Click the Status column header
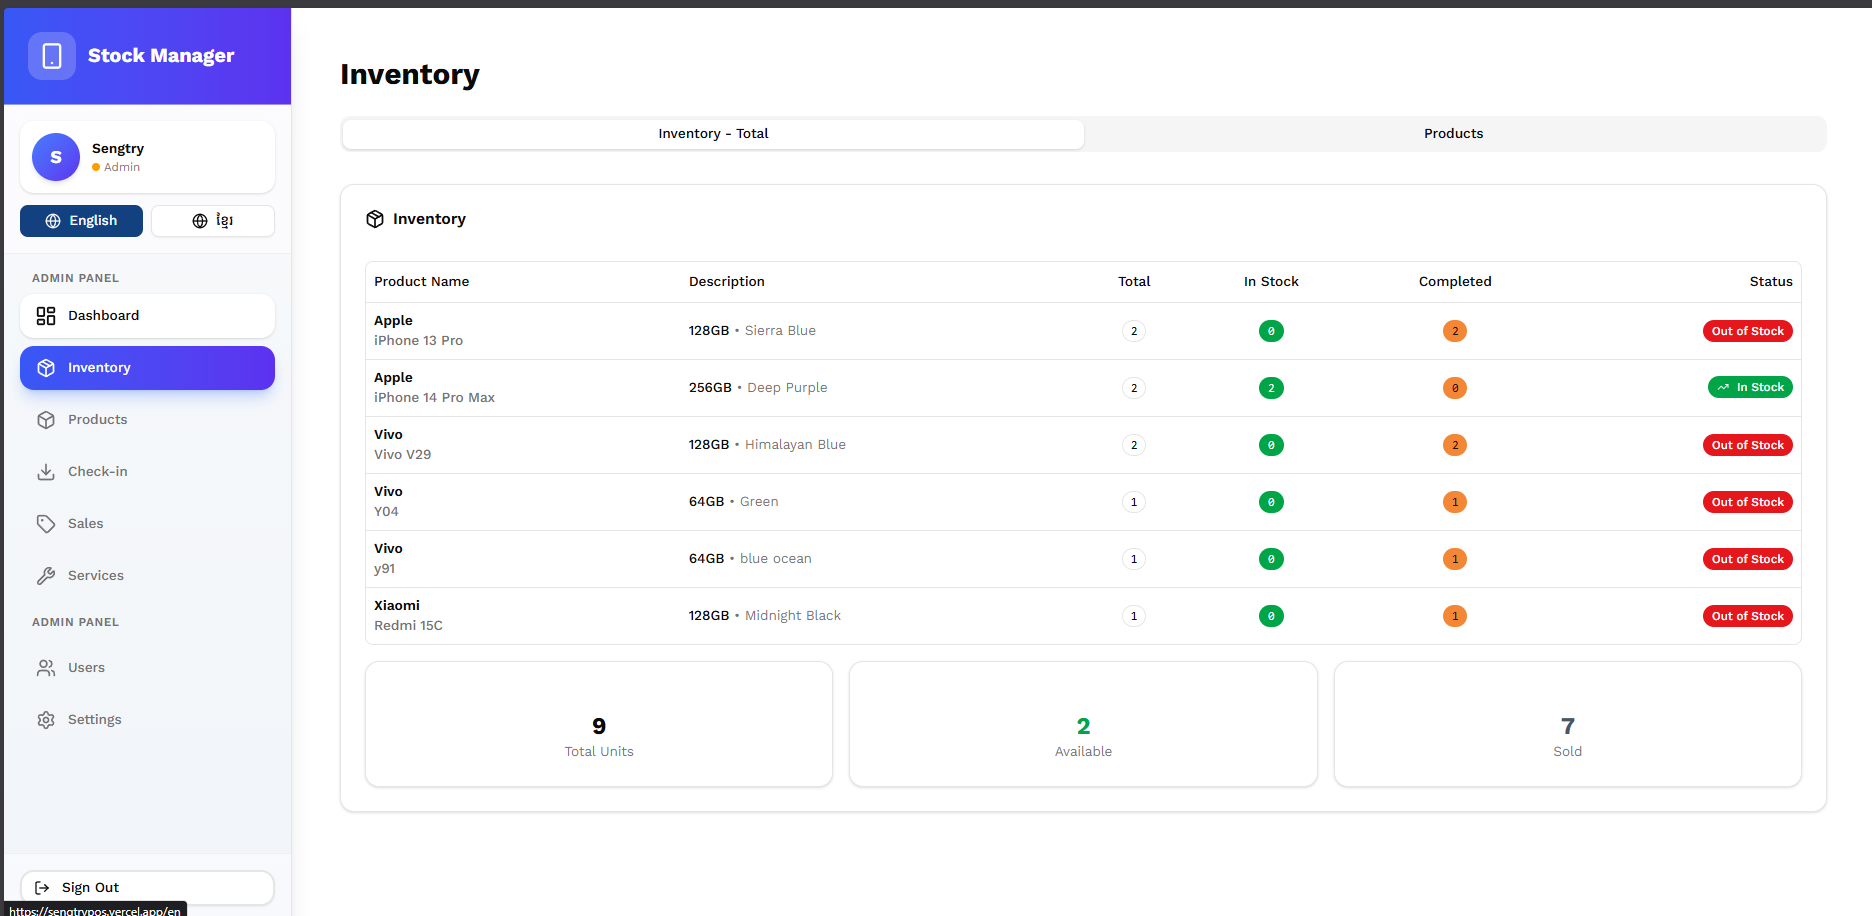 click(1771, 282)
